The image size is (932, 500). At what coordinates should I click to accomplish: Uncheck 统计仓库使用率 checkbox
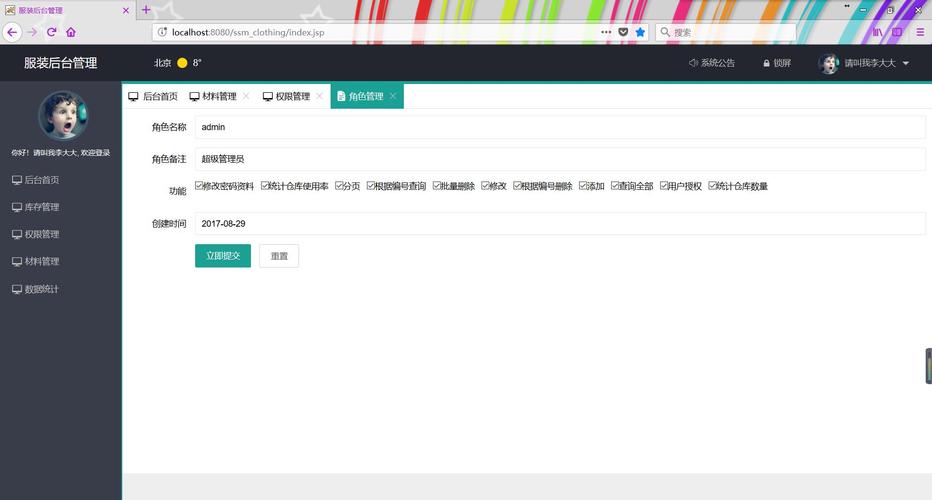click(265, 185)
